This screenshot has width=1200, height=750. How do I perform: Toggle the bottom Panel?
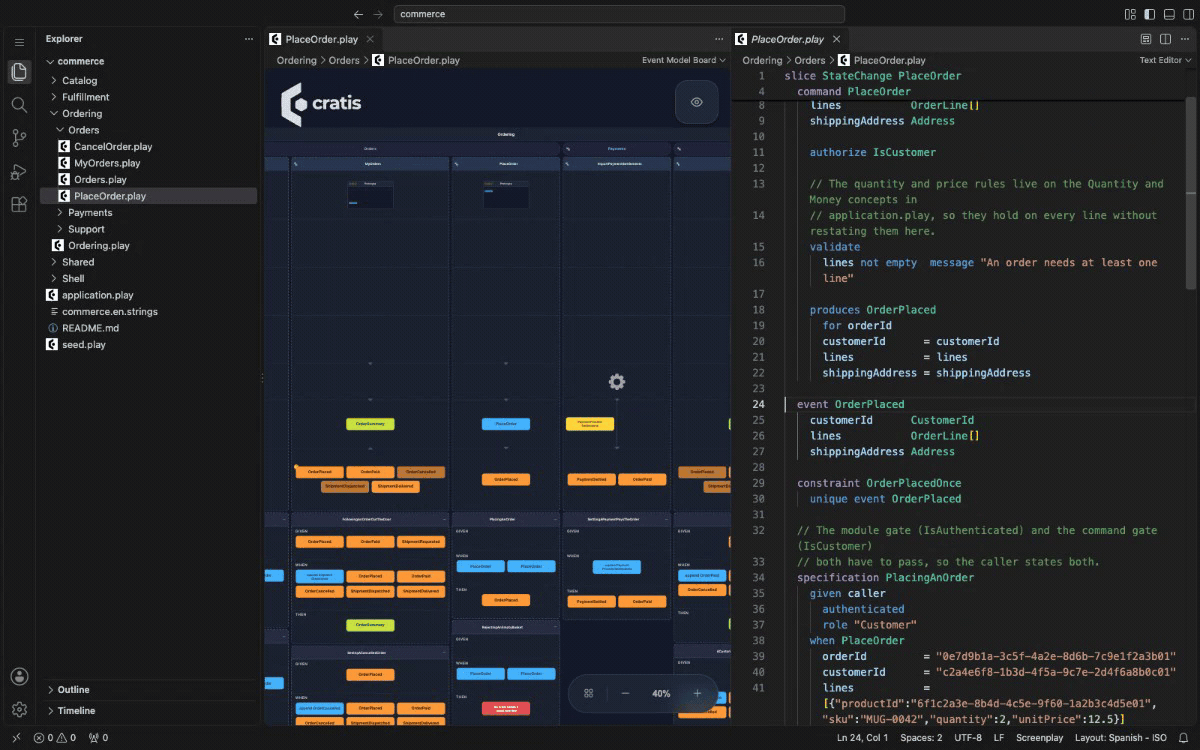pos(1168,14)
